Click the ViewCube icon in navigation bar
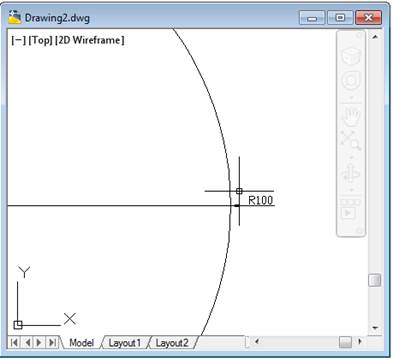This screenshot has width=393, height=361. [x=351, y=55]
